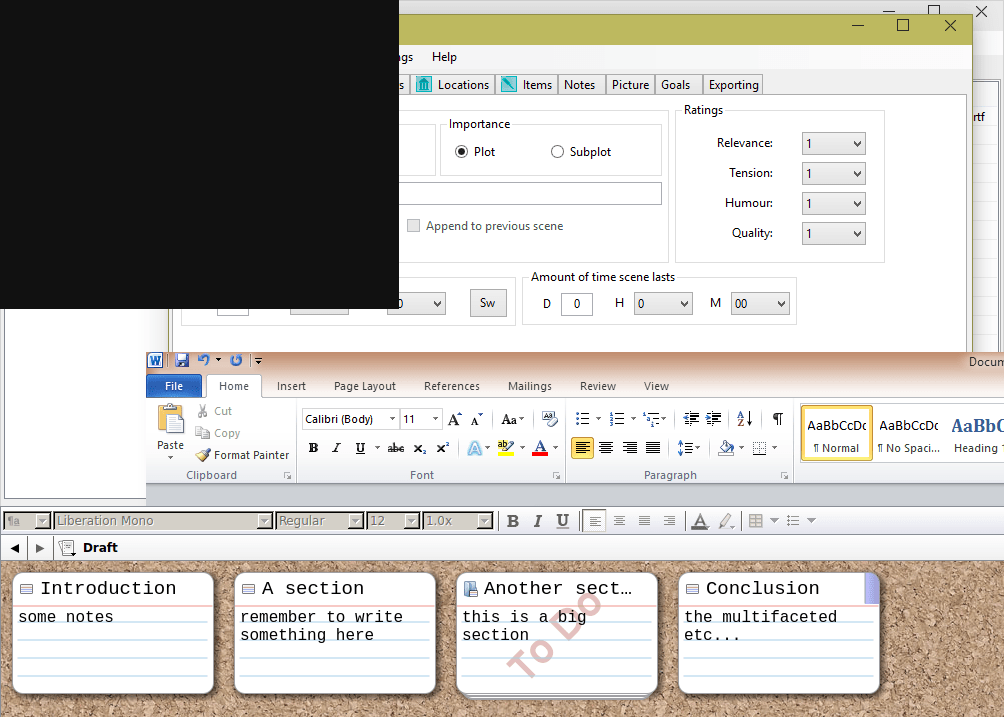
Task: Increase indent in Word Paragraph group
Action: coord(713,419)
